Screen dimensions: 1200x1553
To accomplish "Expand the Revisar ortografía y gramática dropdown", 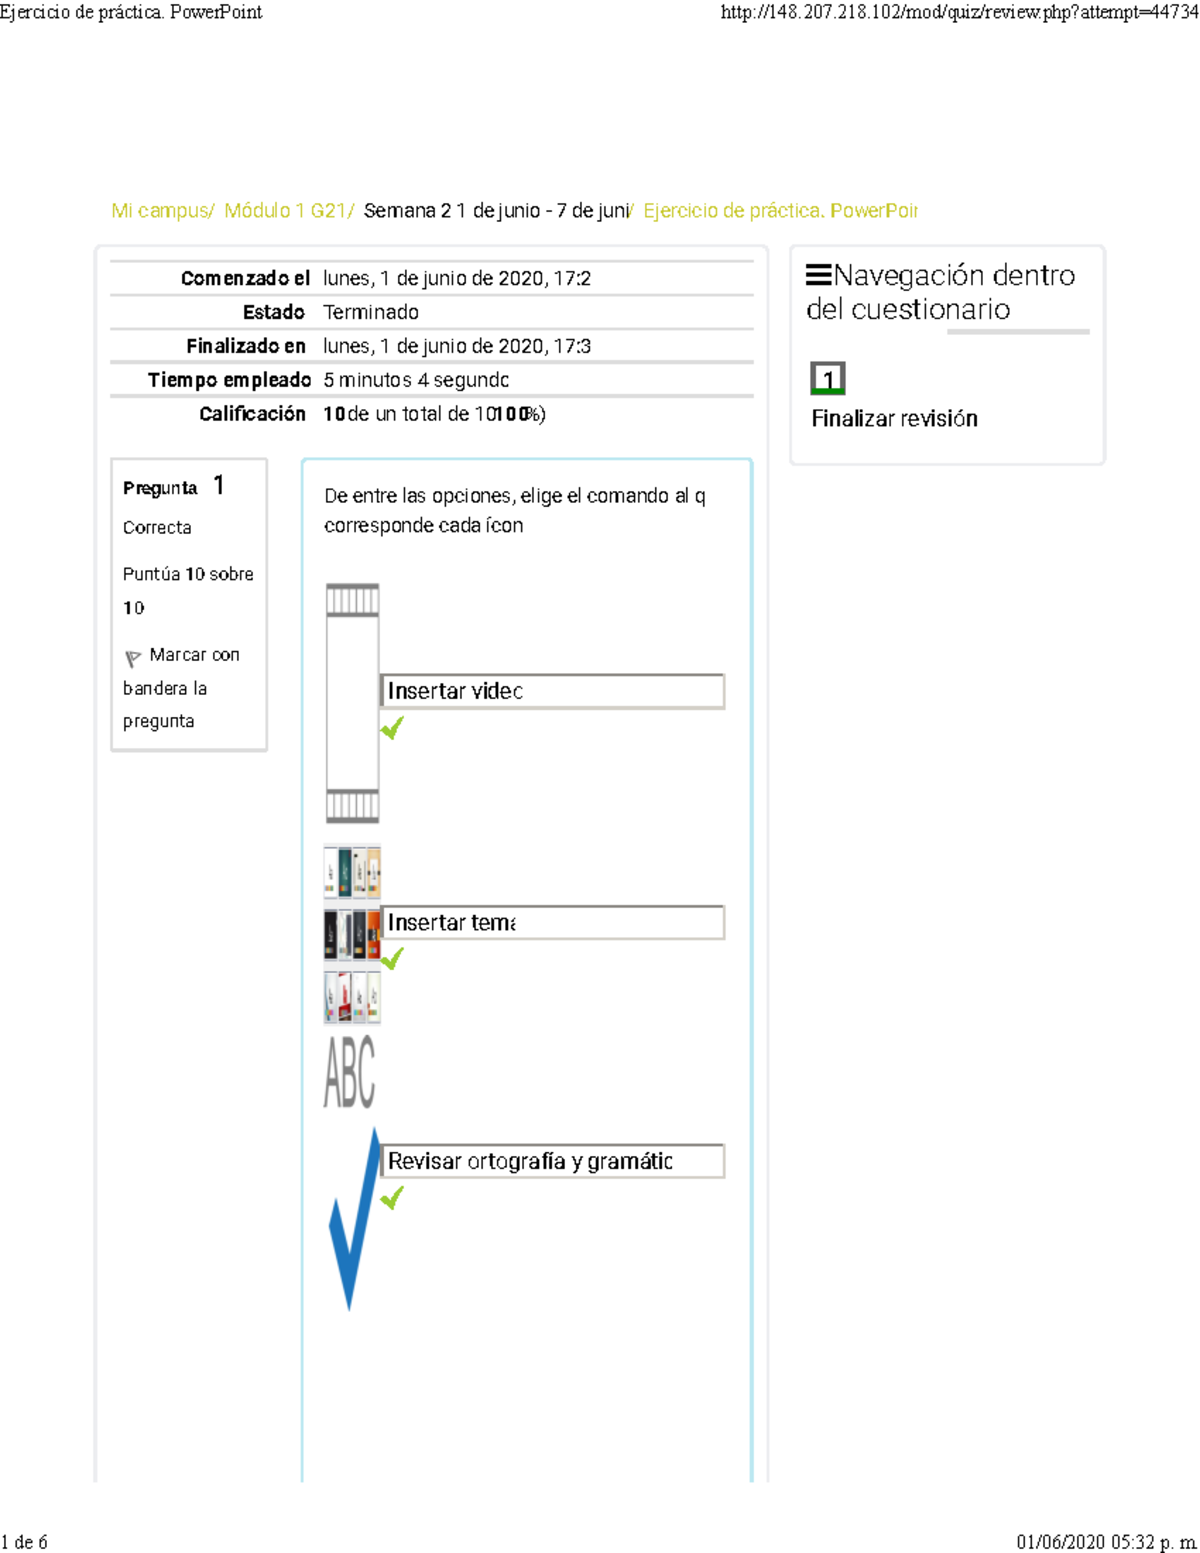I will (552, 1161).
